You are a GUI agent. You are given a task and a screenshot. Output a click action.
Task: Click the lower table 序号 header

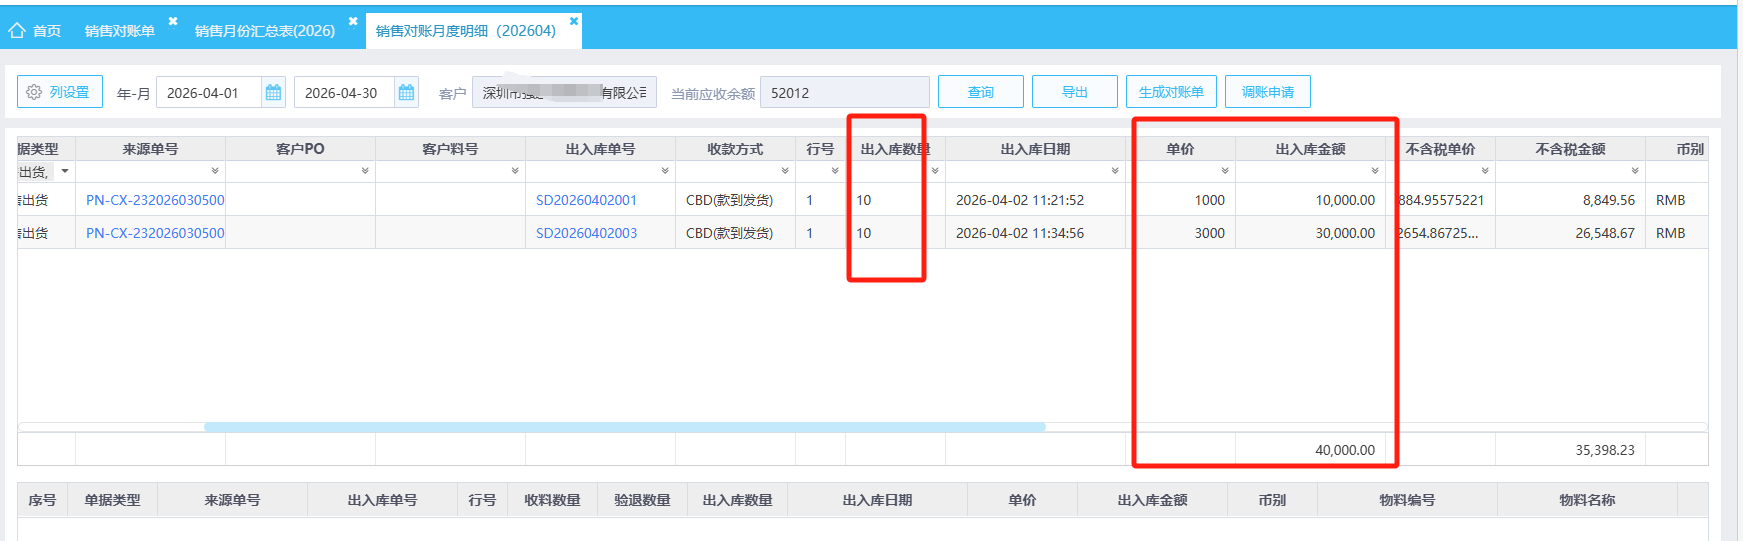click(x=42, y=500)
